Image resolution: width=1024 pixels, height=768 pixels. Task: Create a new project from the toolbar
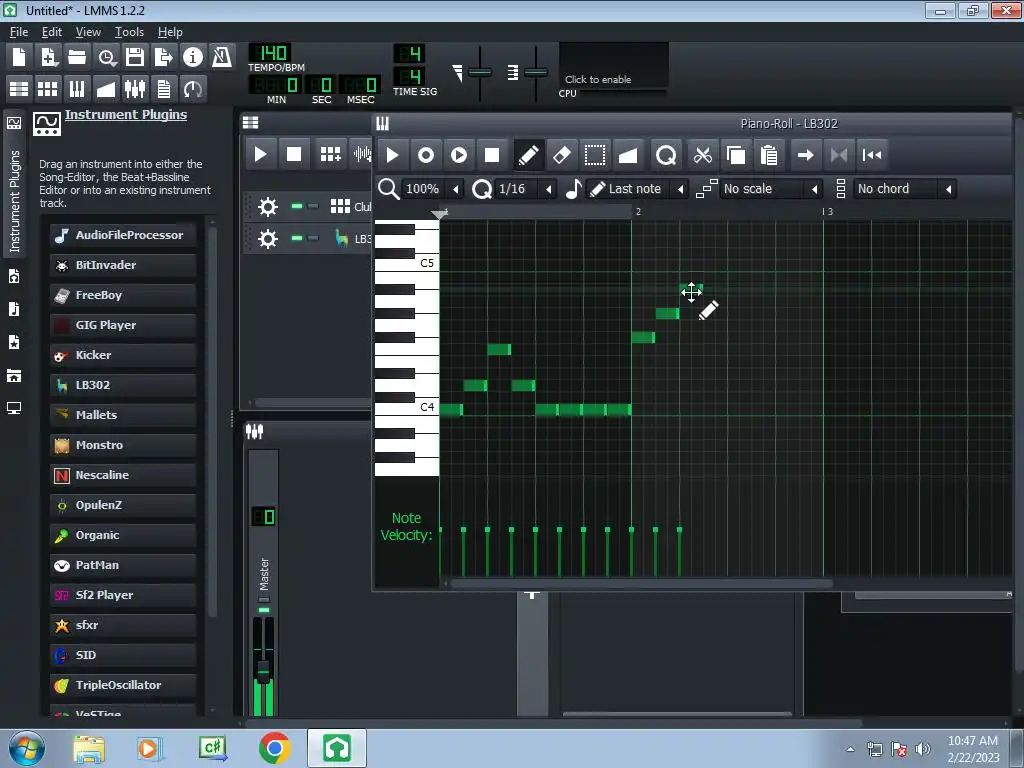click(19, 57)
